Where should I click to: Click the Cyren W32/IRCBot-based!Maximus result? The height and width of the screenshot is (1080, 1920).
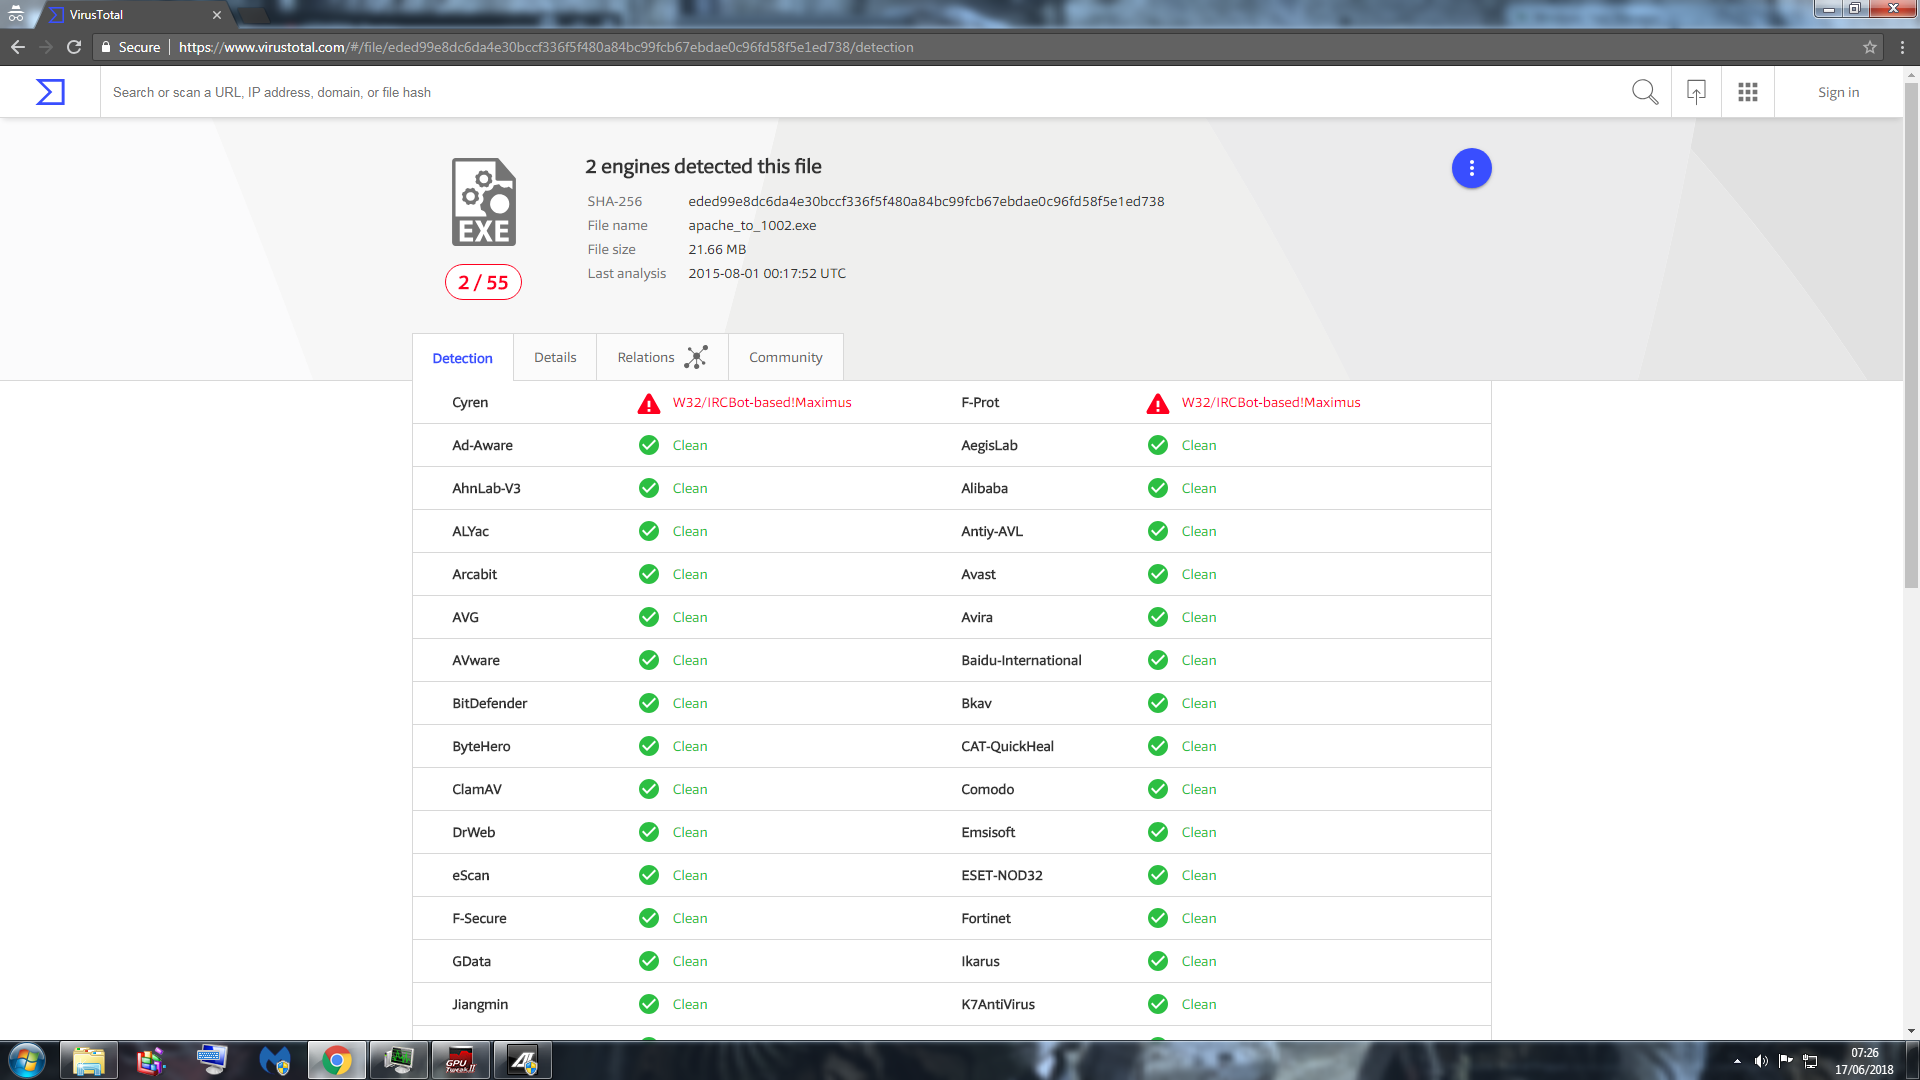[x=762, y=402]
